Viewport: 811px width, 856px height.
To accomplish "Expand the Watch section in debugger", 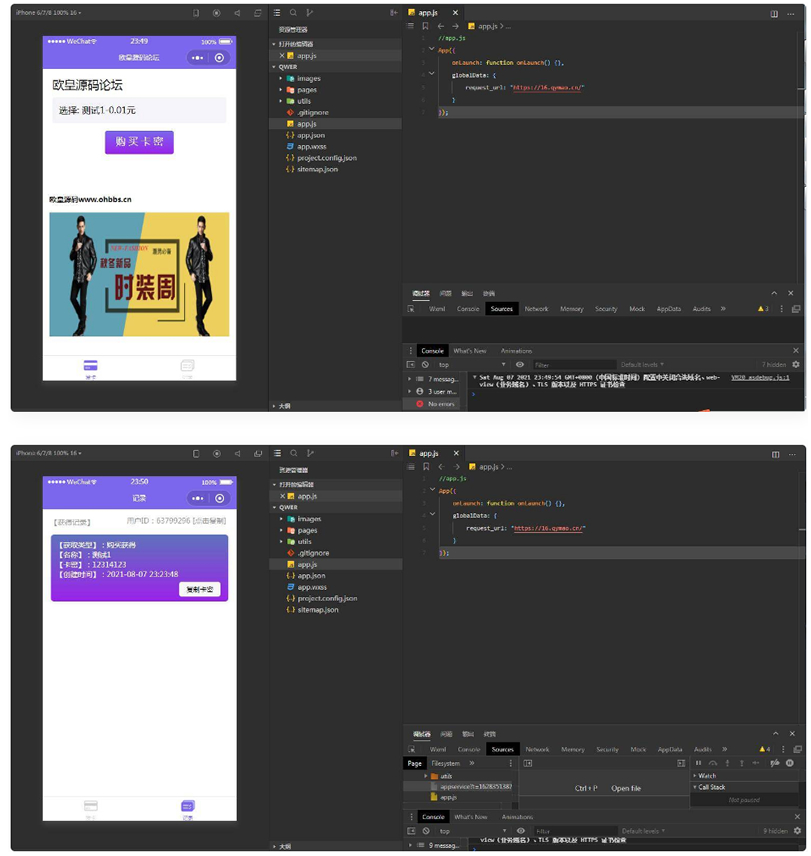I will [x=707, y=776].
